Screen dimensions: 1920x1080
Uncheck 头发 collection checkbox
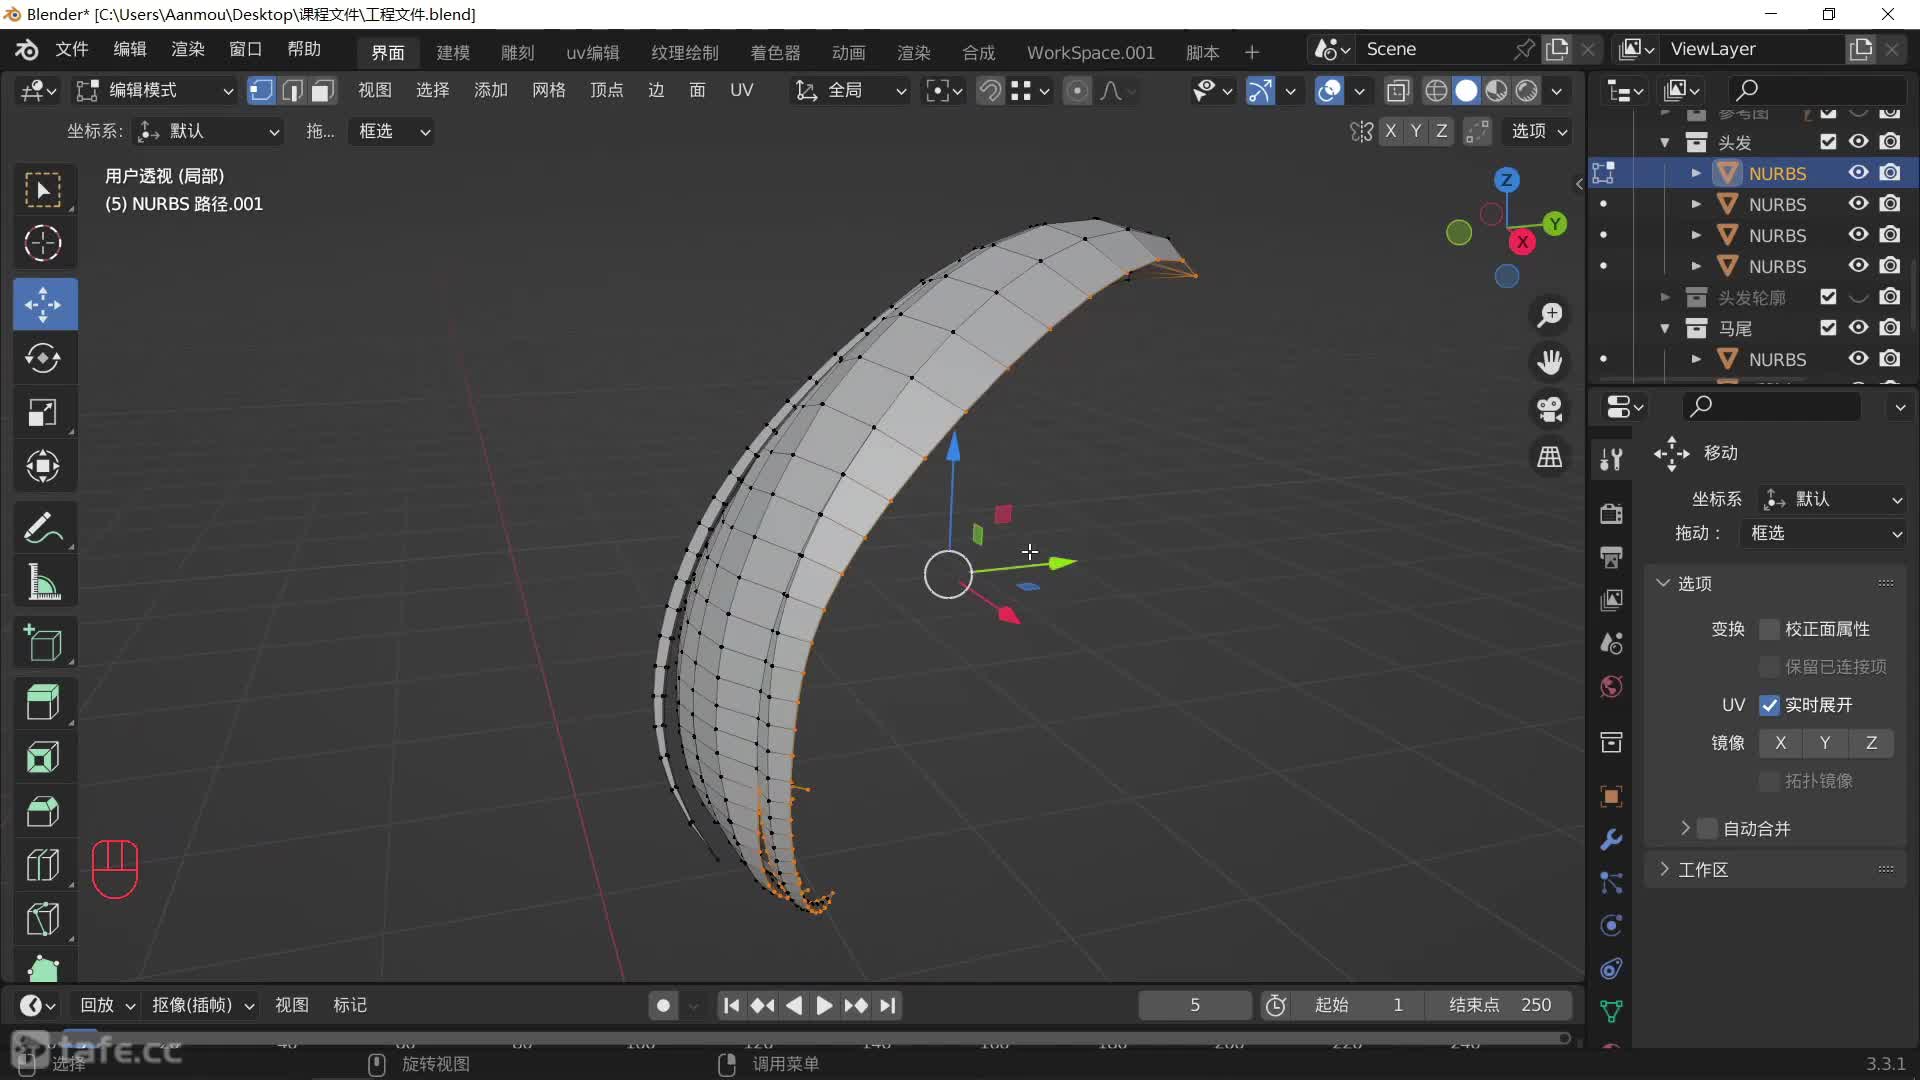click(1828, 141)
